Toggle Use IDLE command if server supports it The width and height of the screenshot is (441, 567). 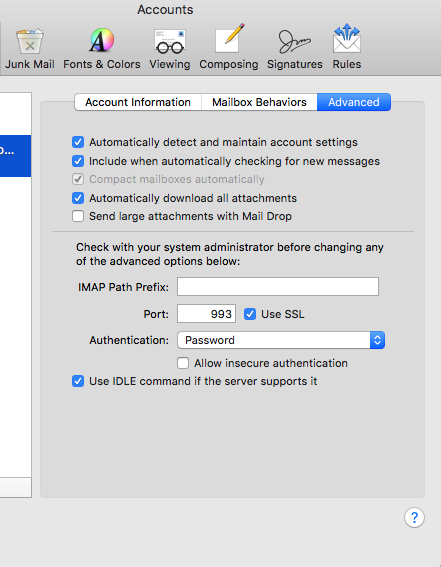[x=78, y=381]
